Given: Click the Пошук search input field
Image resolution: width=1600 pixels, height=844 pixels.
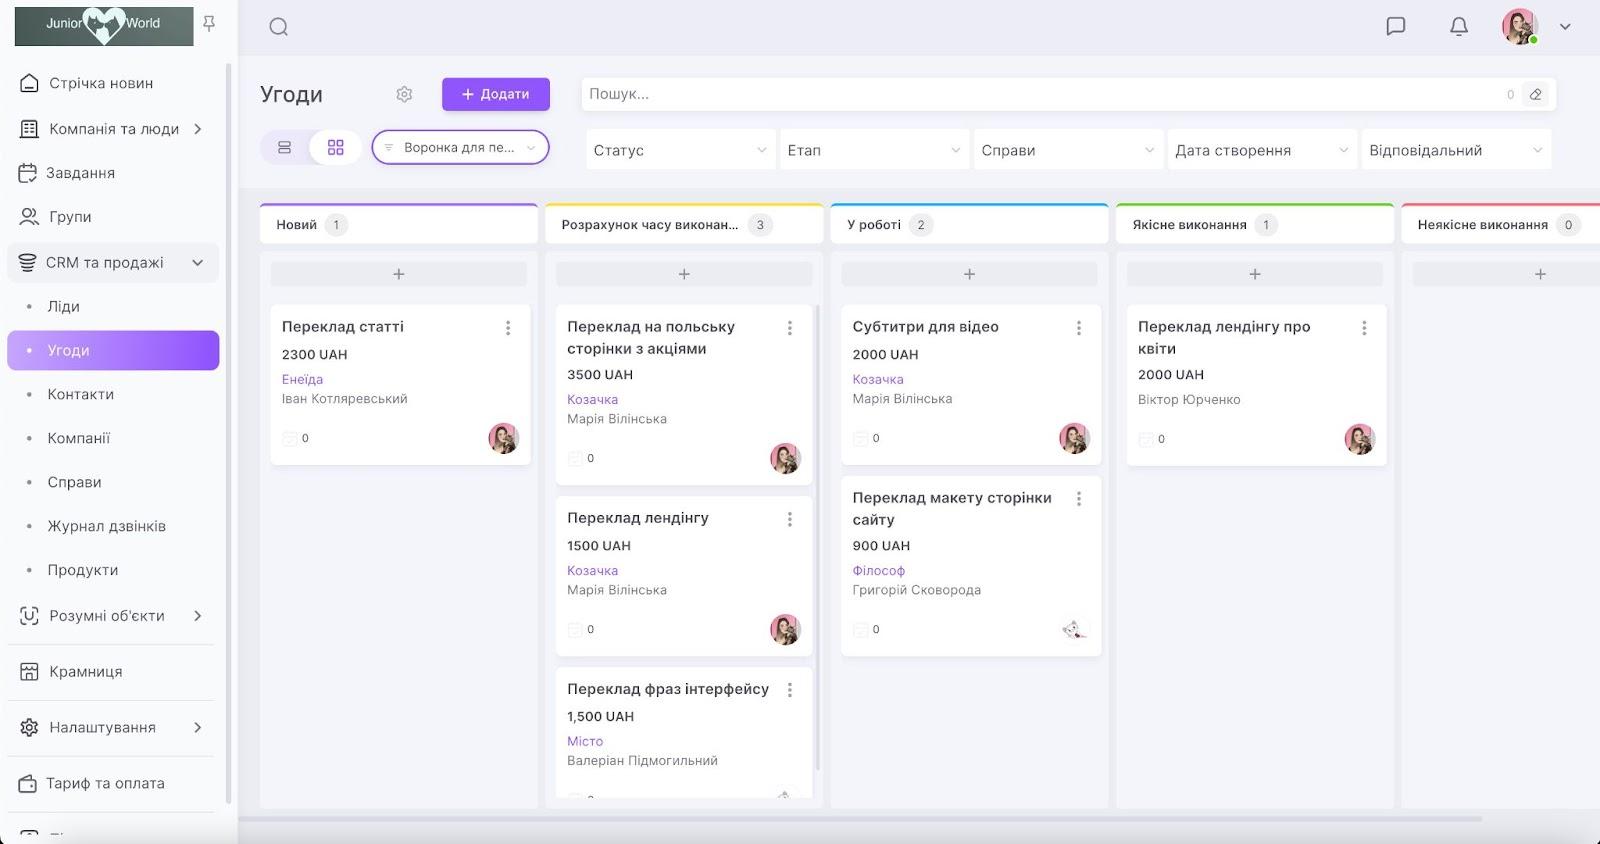Looking at the screenshot, I should click(1040, 94).
